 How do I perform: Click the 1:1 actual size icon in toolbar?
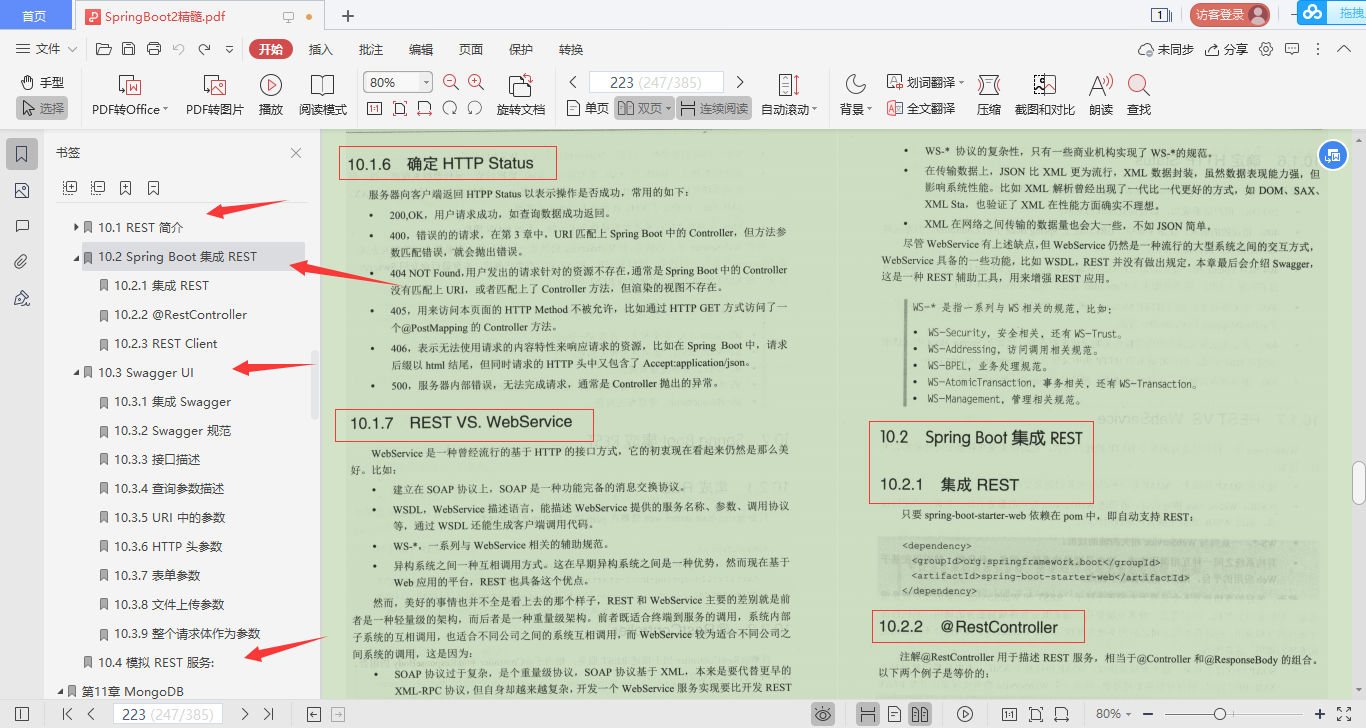375,108
